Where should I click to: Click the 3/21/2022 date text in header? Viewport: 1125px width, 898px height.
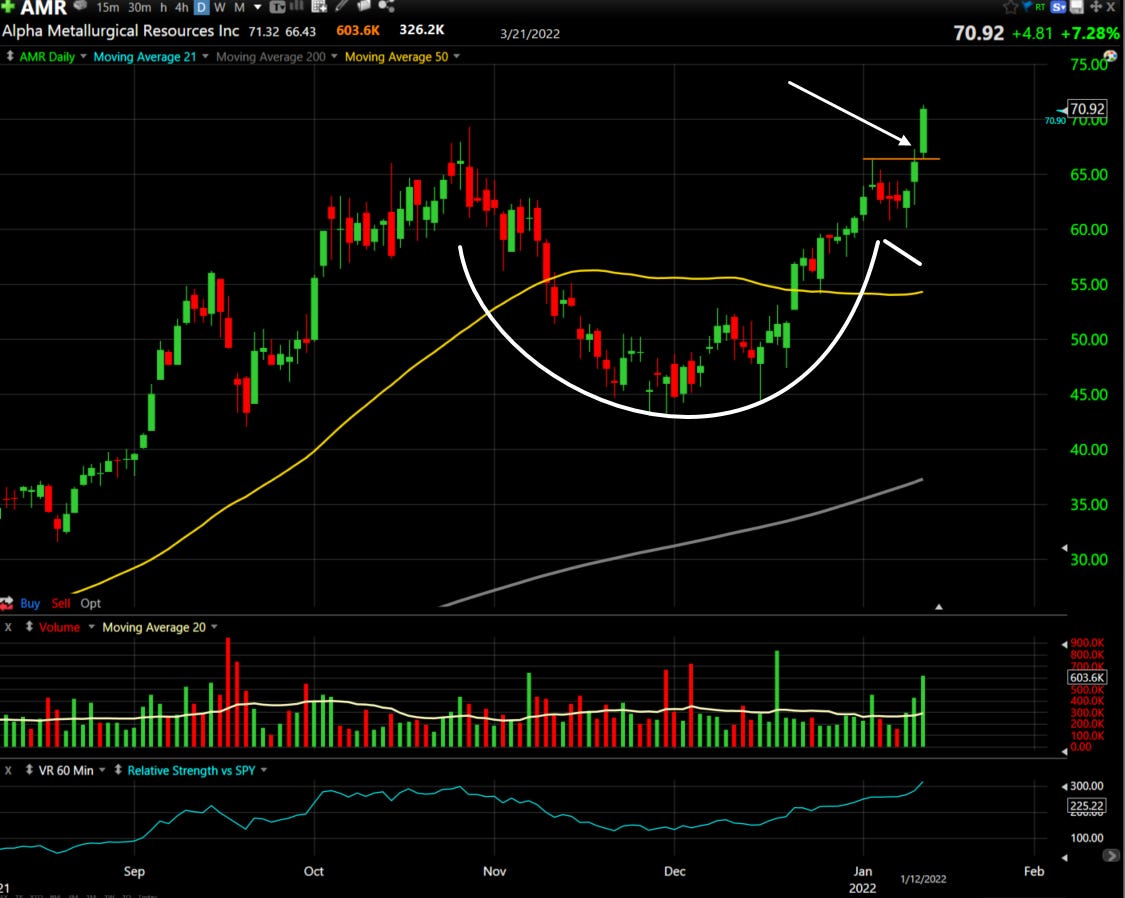[529, 34]
